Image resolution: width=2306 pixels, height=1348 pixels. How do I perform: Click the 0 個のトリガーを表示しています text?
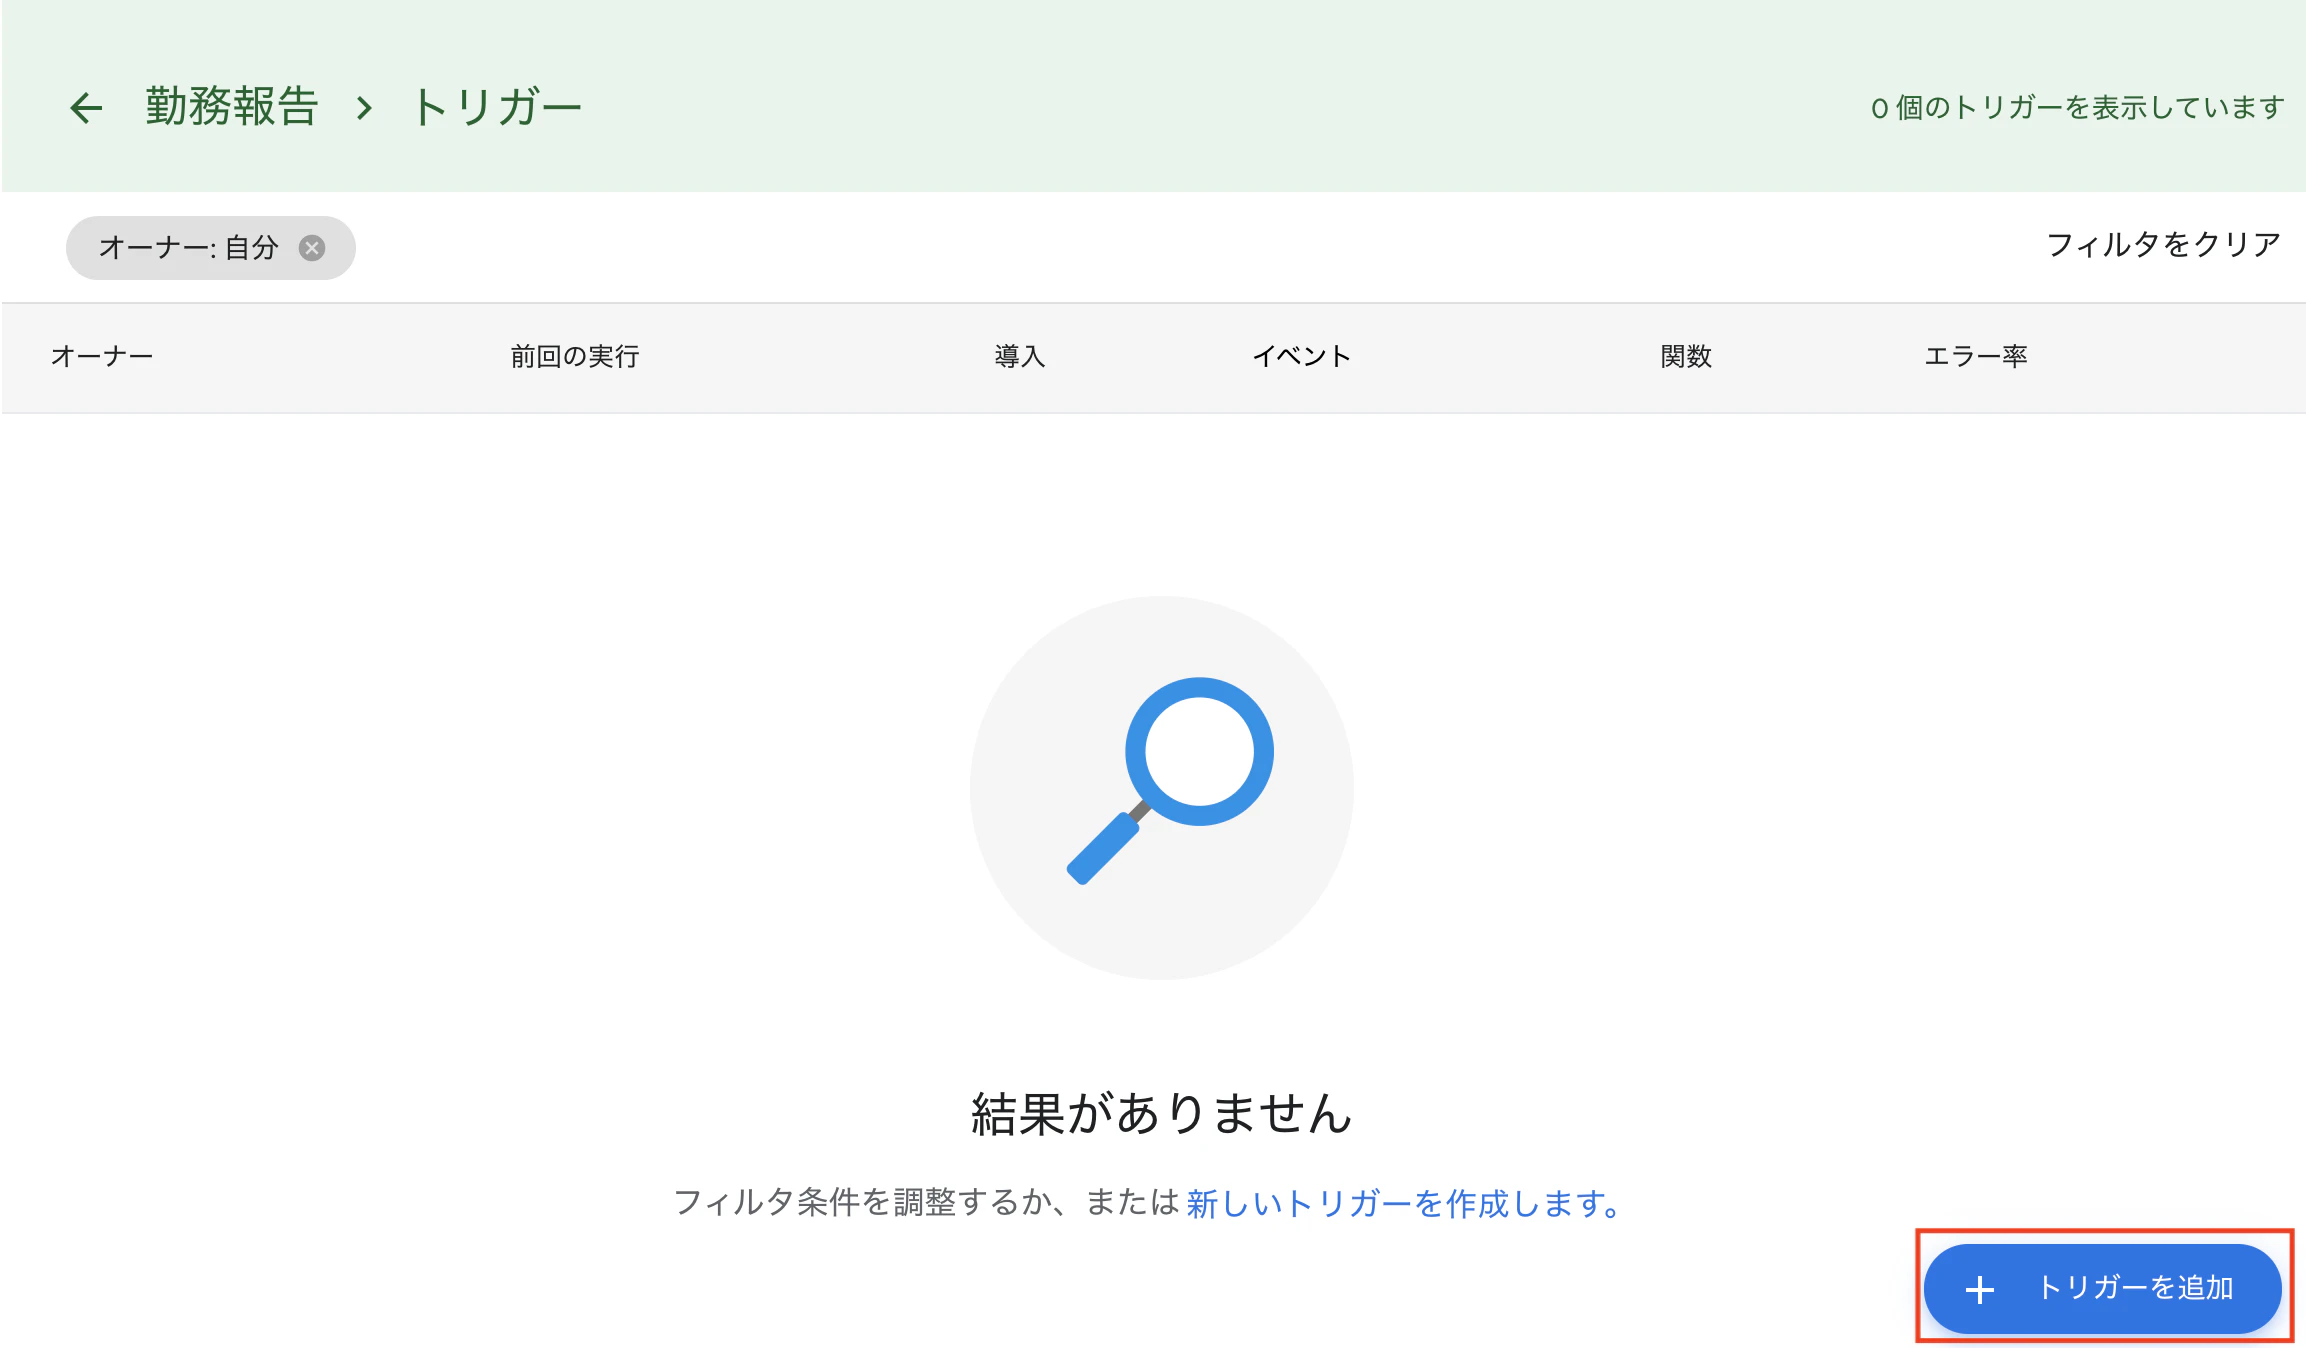(x=2077, y=107)
